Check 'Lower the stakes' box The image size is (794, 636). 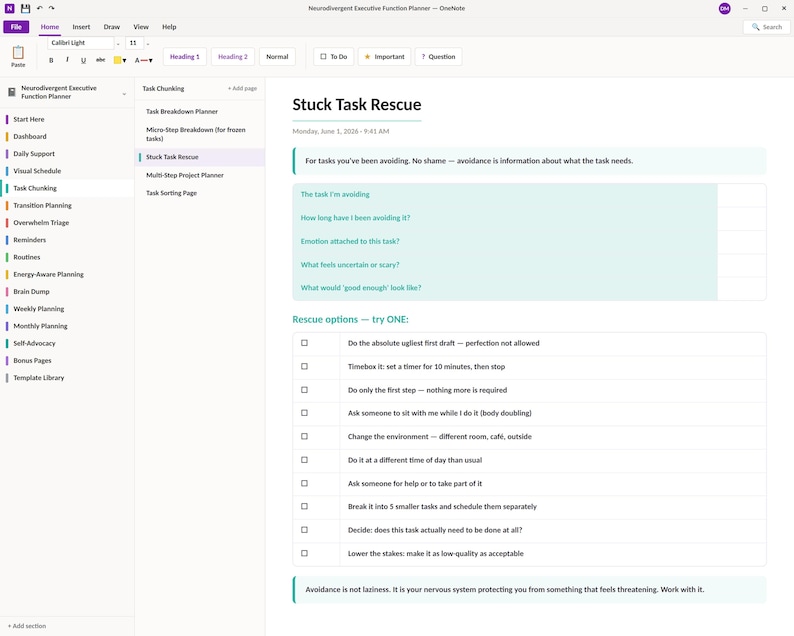click(x=304, y=553)
